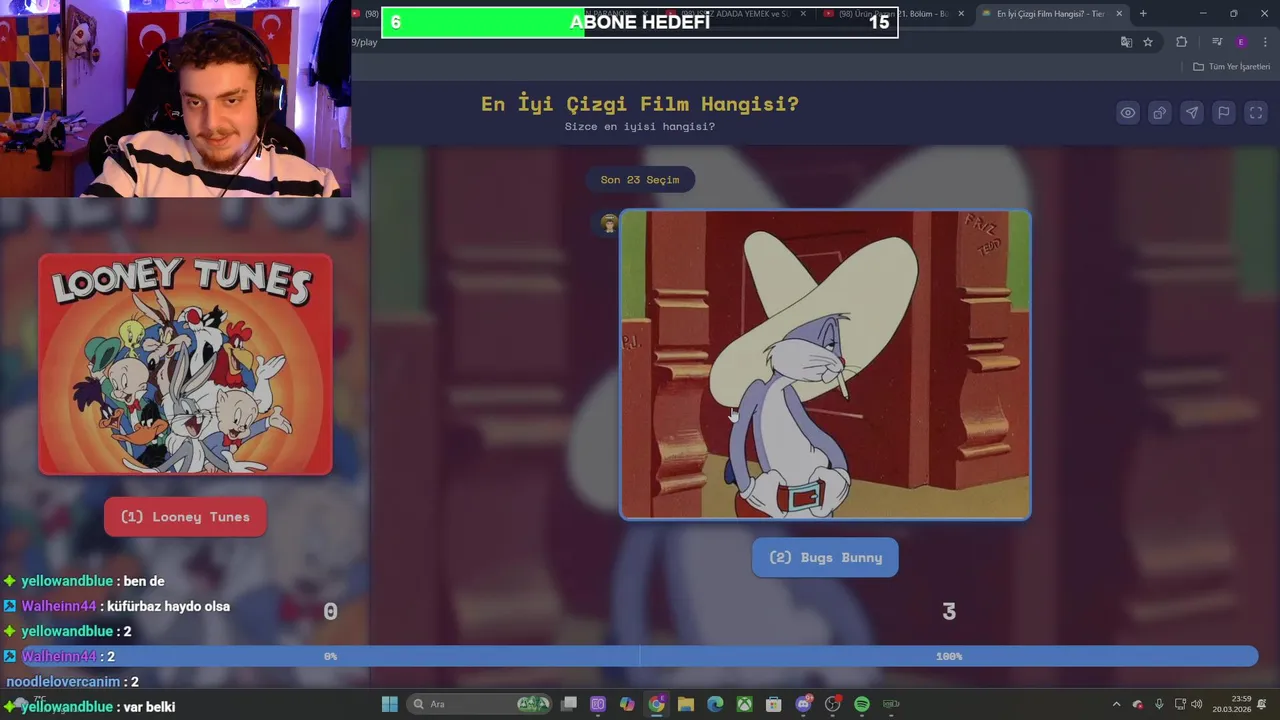The width and height of the screenshot is (1280, 720).
Task: Click the subtitle Sizce en iyisi hangisi?
Action: (x=640, y=127)
